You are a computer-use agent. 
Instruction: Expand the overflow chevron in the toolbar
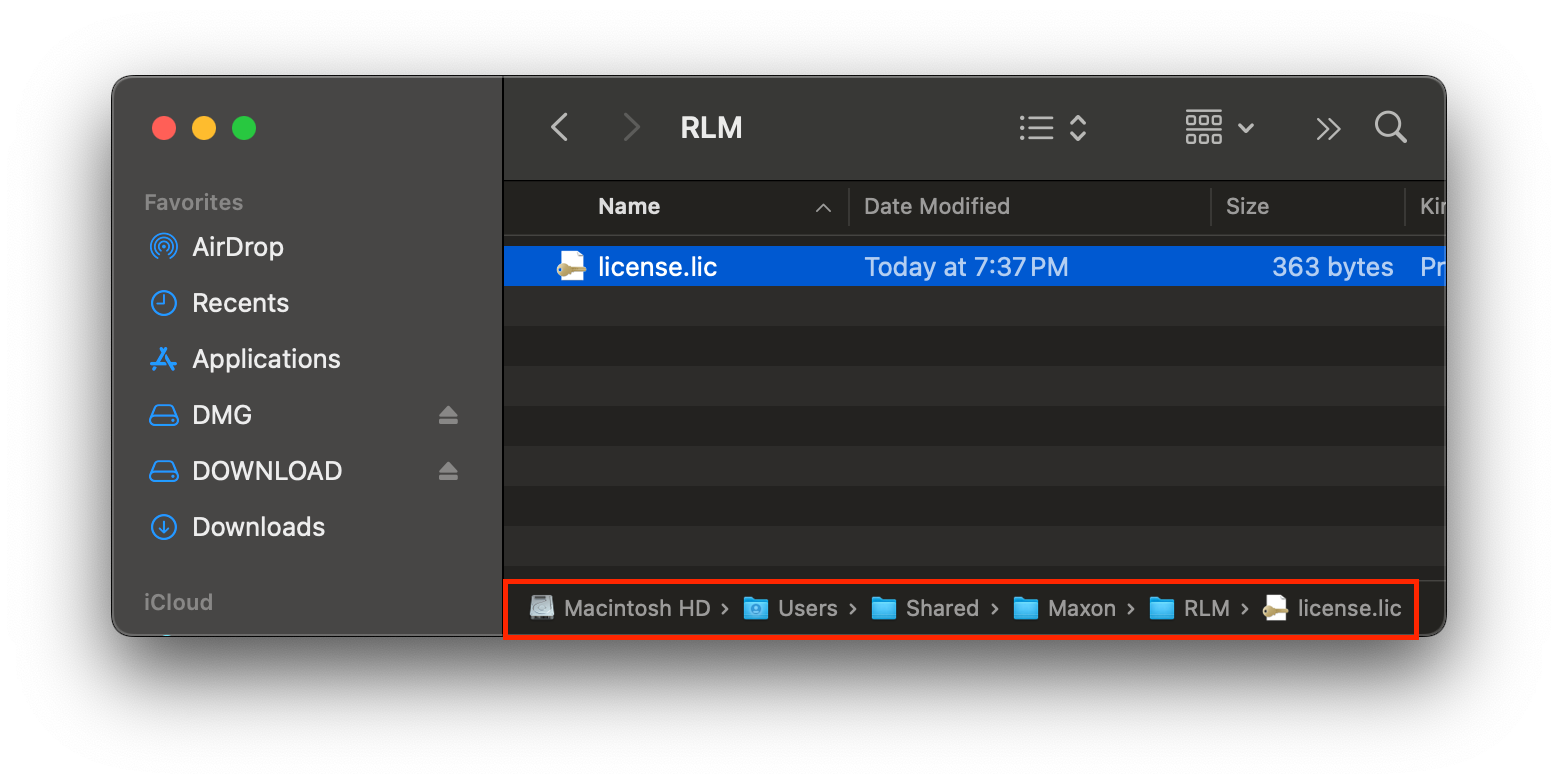click(x=1327, y=127)
